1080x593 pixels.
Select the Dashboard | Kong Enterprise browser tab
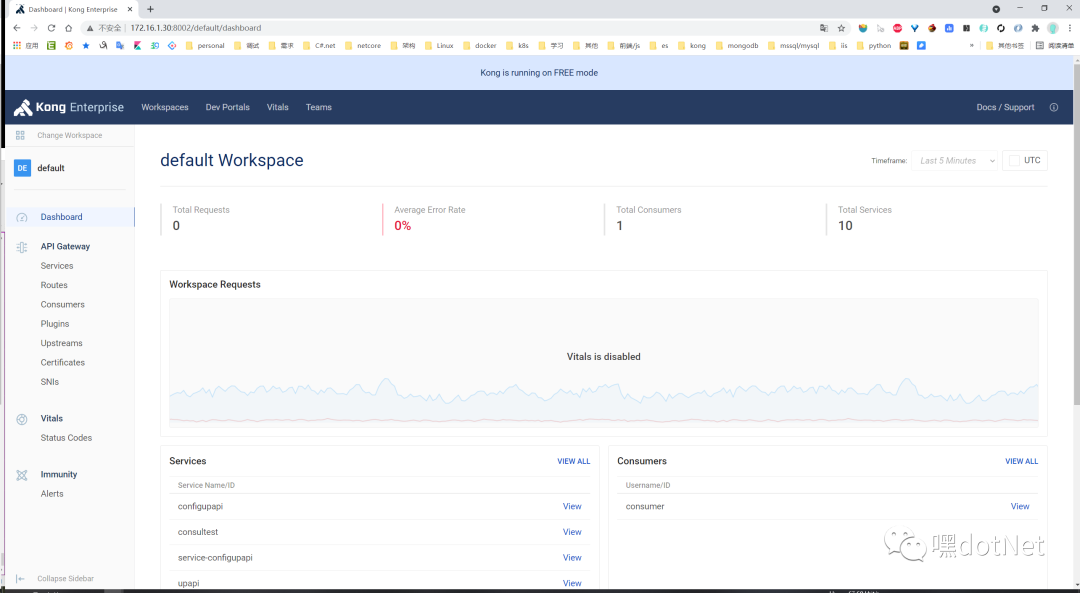(72, 10)
